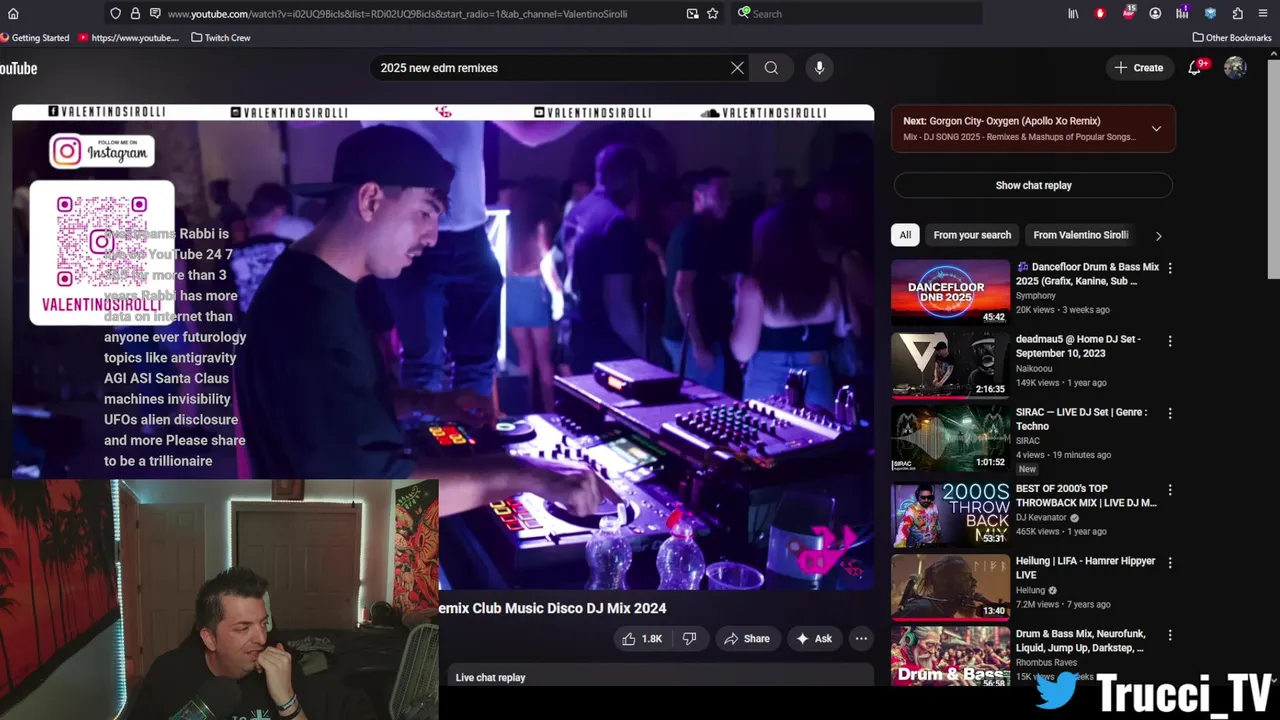Open the tracking protection shield icon
1280x720 pixels.
click(116, 14)
